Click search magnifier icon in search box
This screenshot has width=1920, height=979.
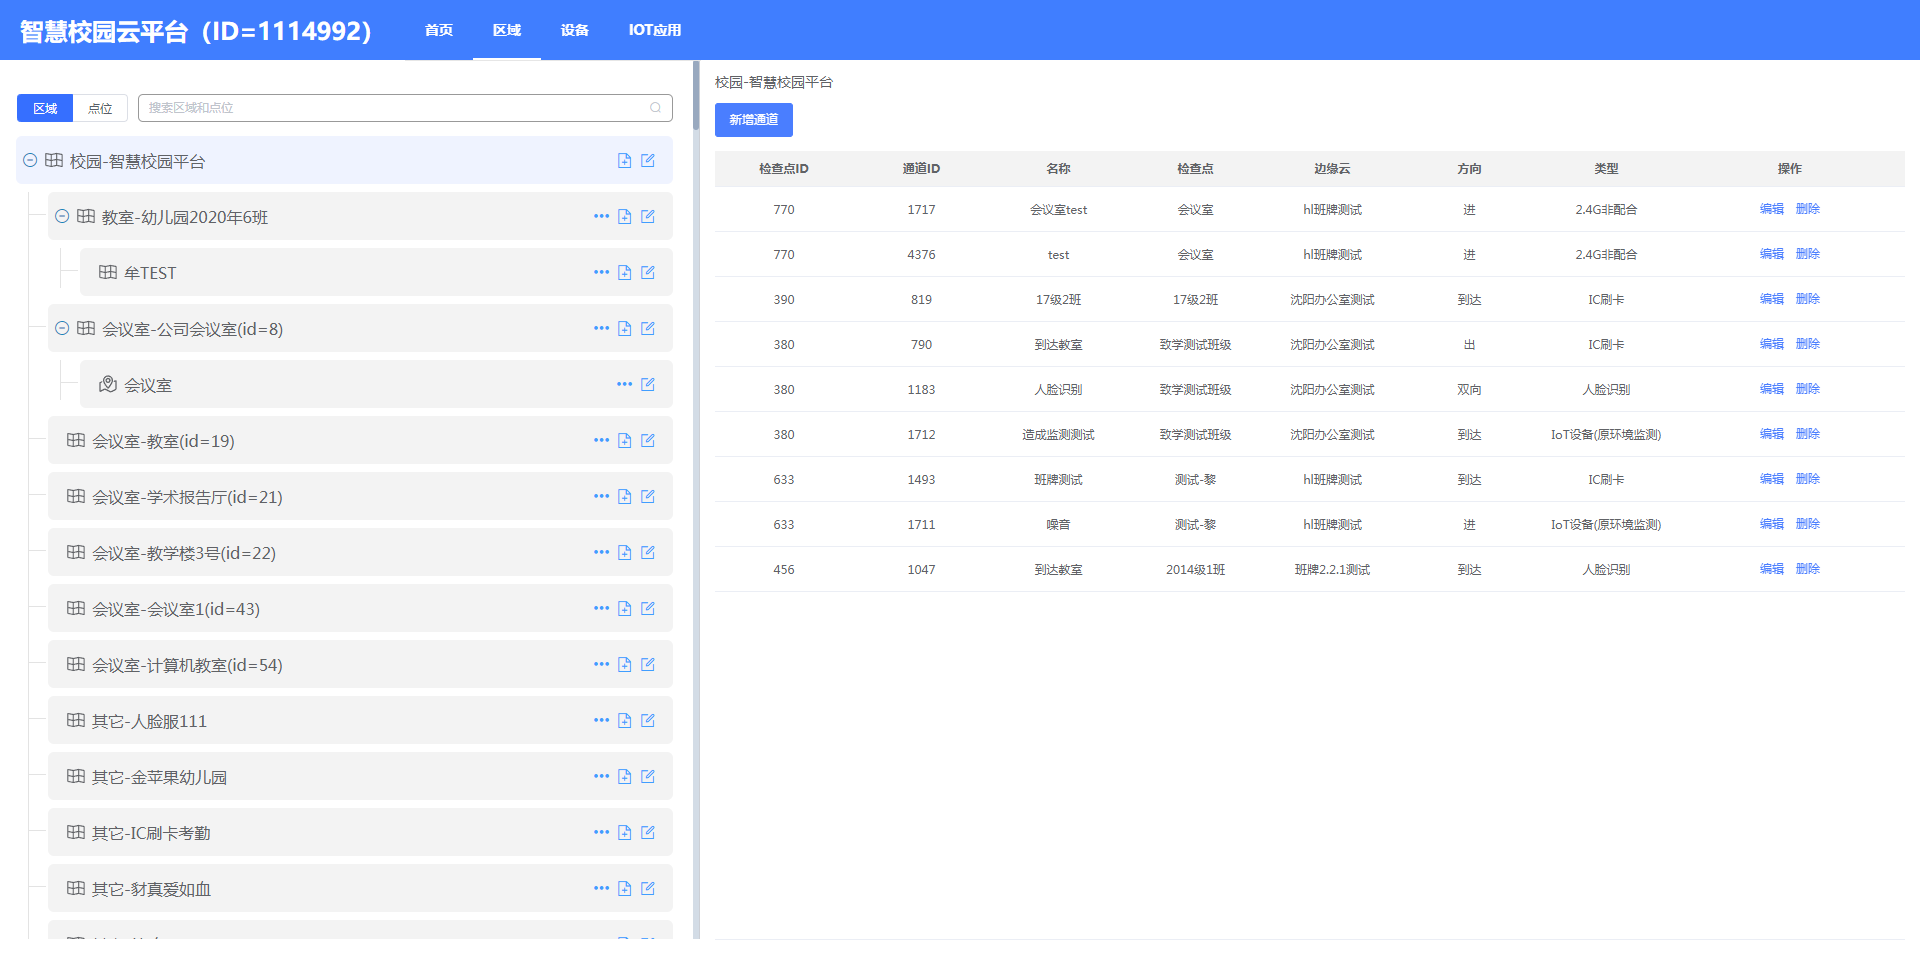tap(656, 108)
